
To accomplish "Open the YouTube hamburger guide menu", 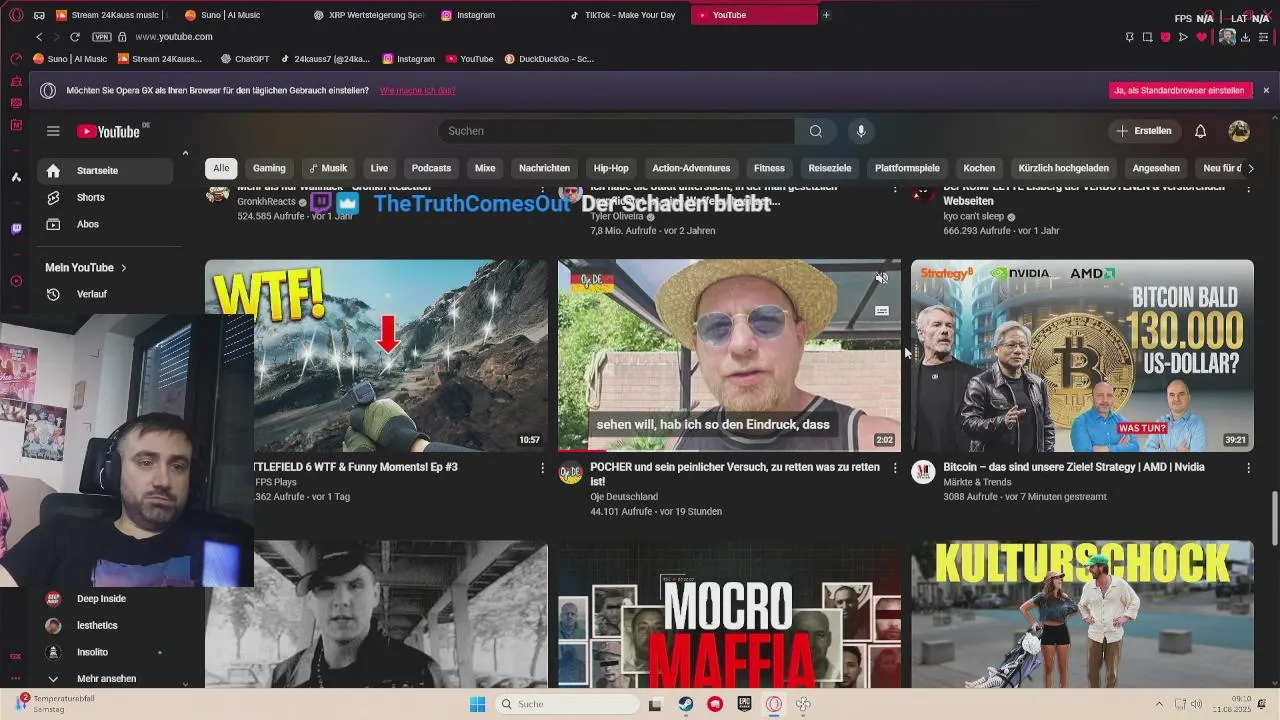I will coord(53,131).
